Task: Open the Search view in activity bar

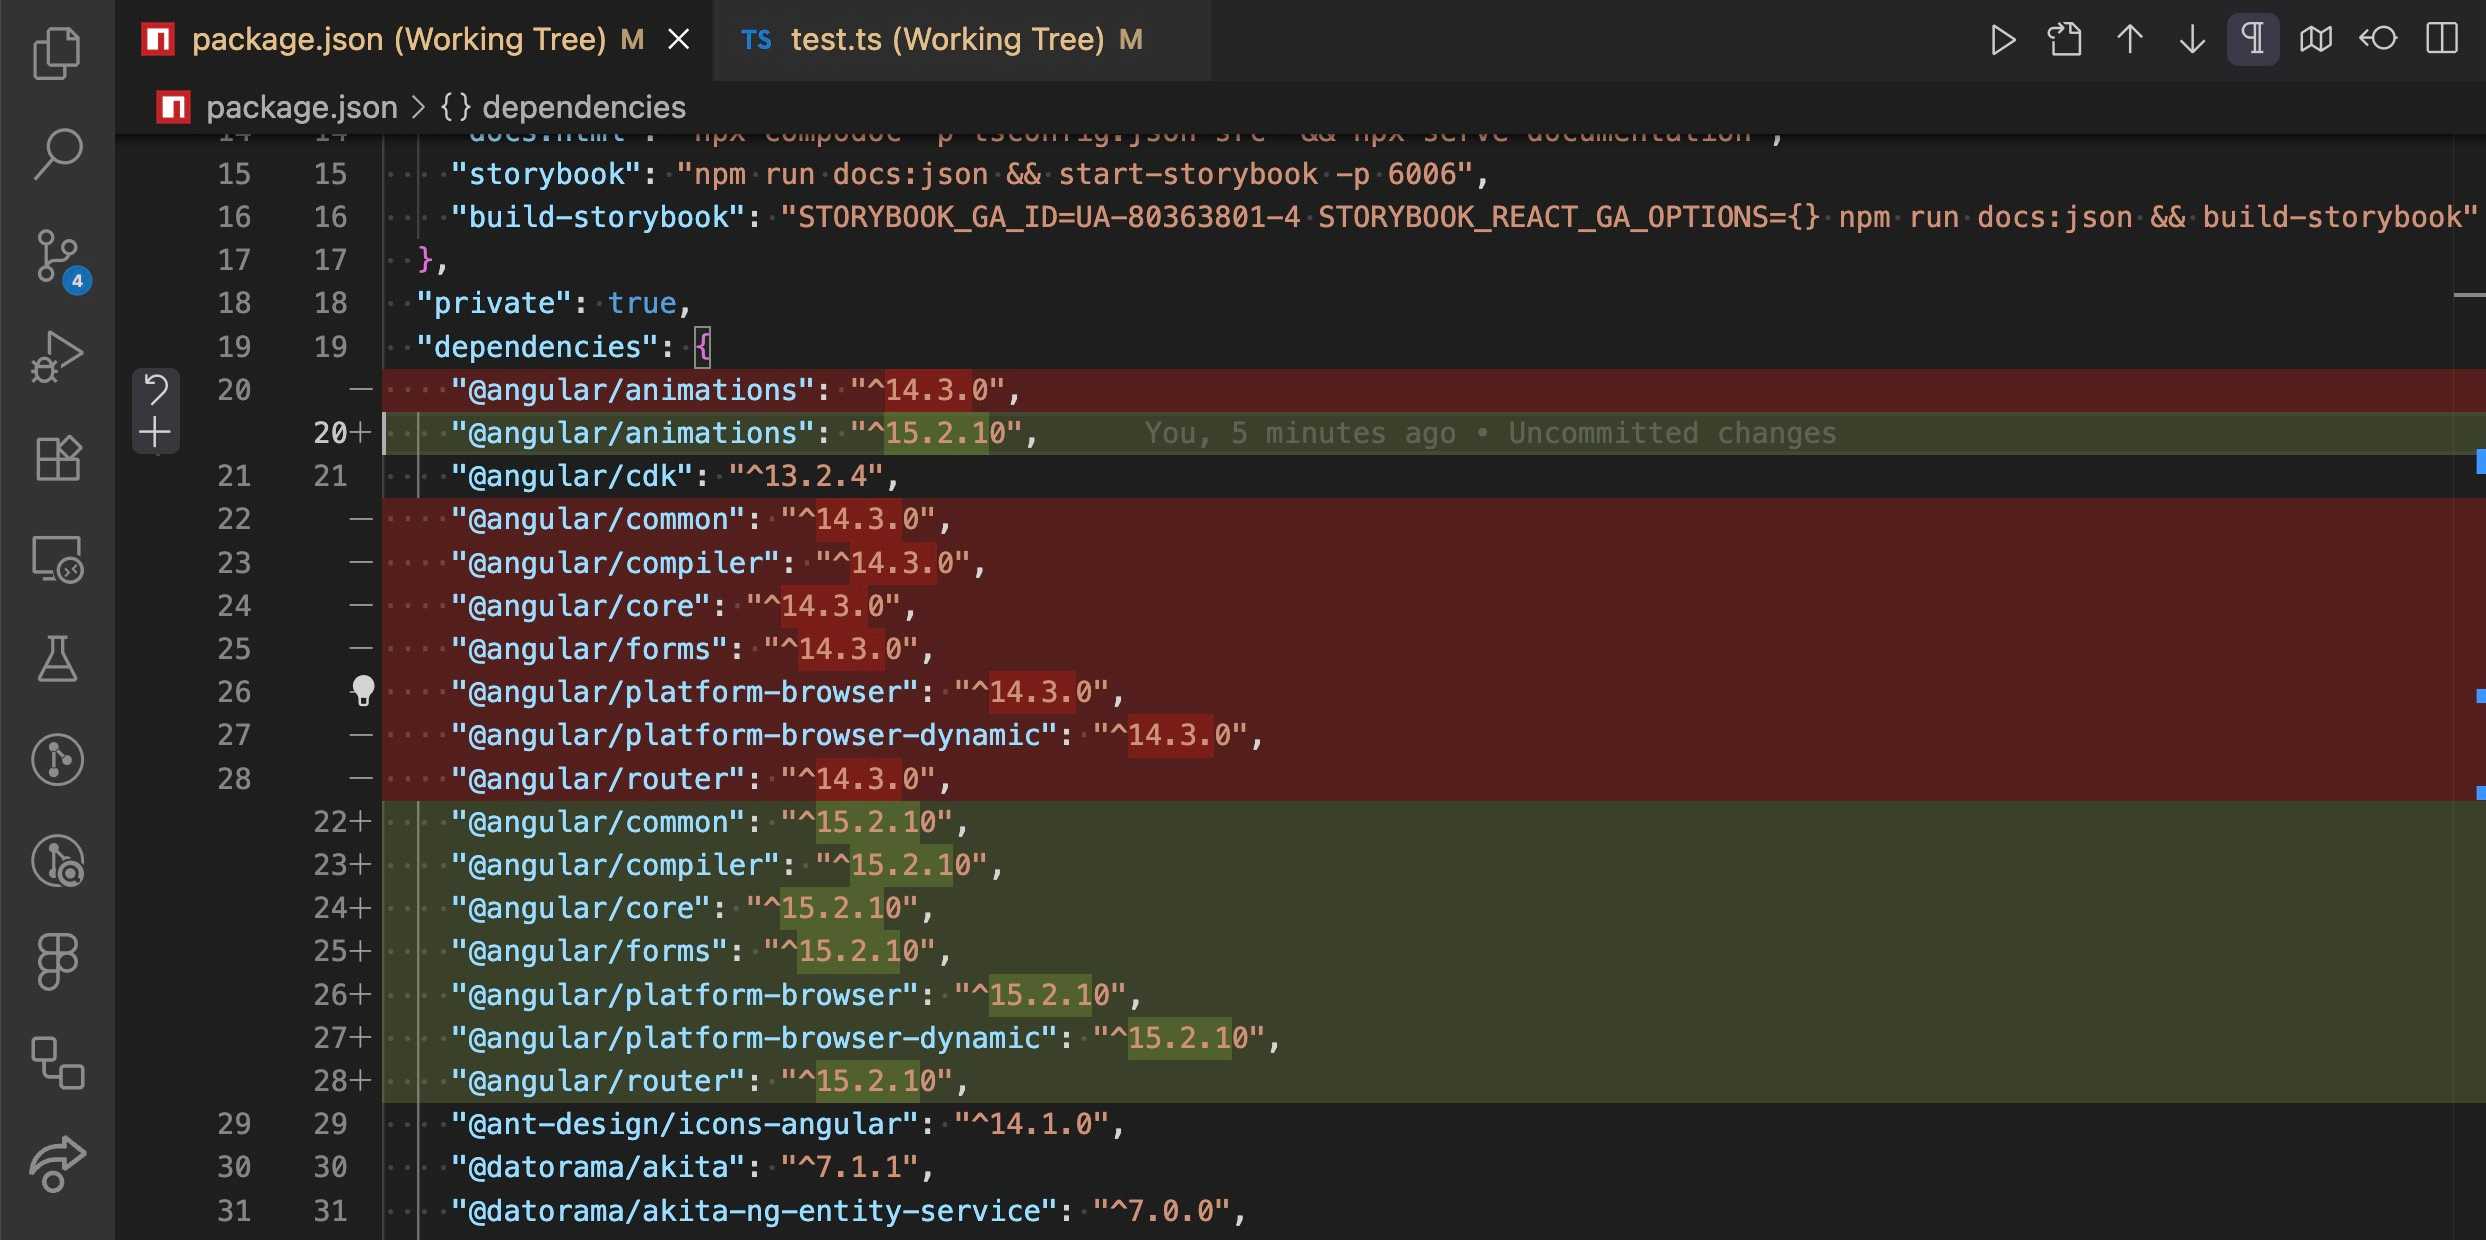Action: 57,153
